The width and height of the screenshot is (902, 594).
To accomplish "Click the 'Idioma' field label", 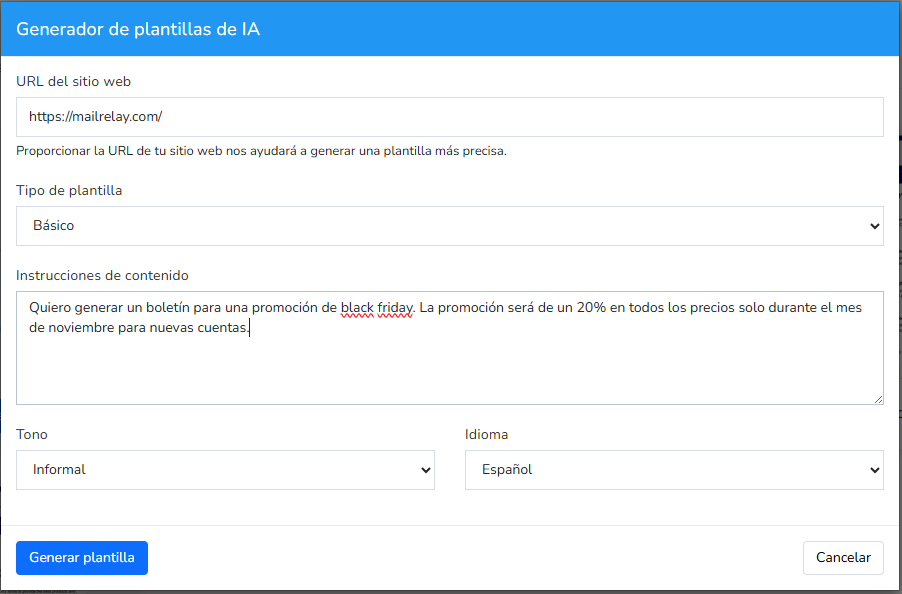I will click(486, 434).
